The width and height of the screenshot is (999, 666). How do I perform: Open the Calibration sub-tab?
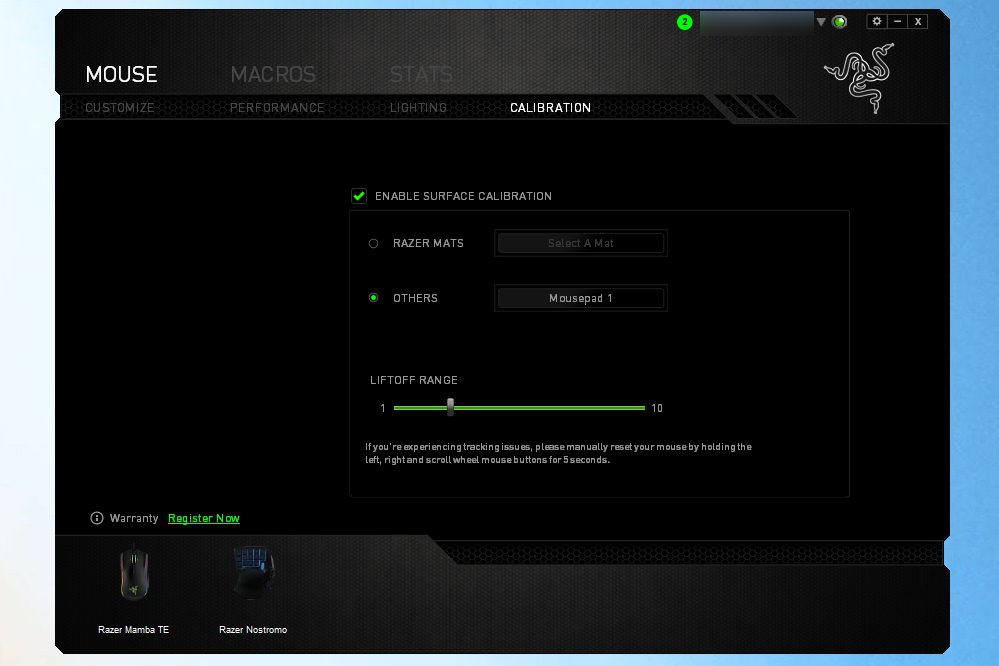[550, 108]
